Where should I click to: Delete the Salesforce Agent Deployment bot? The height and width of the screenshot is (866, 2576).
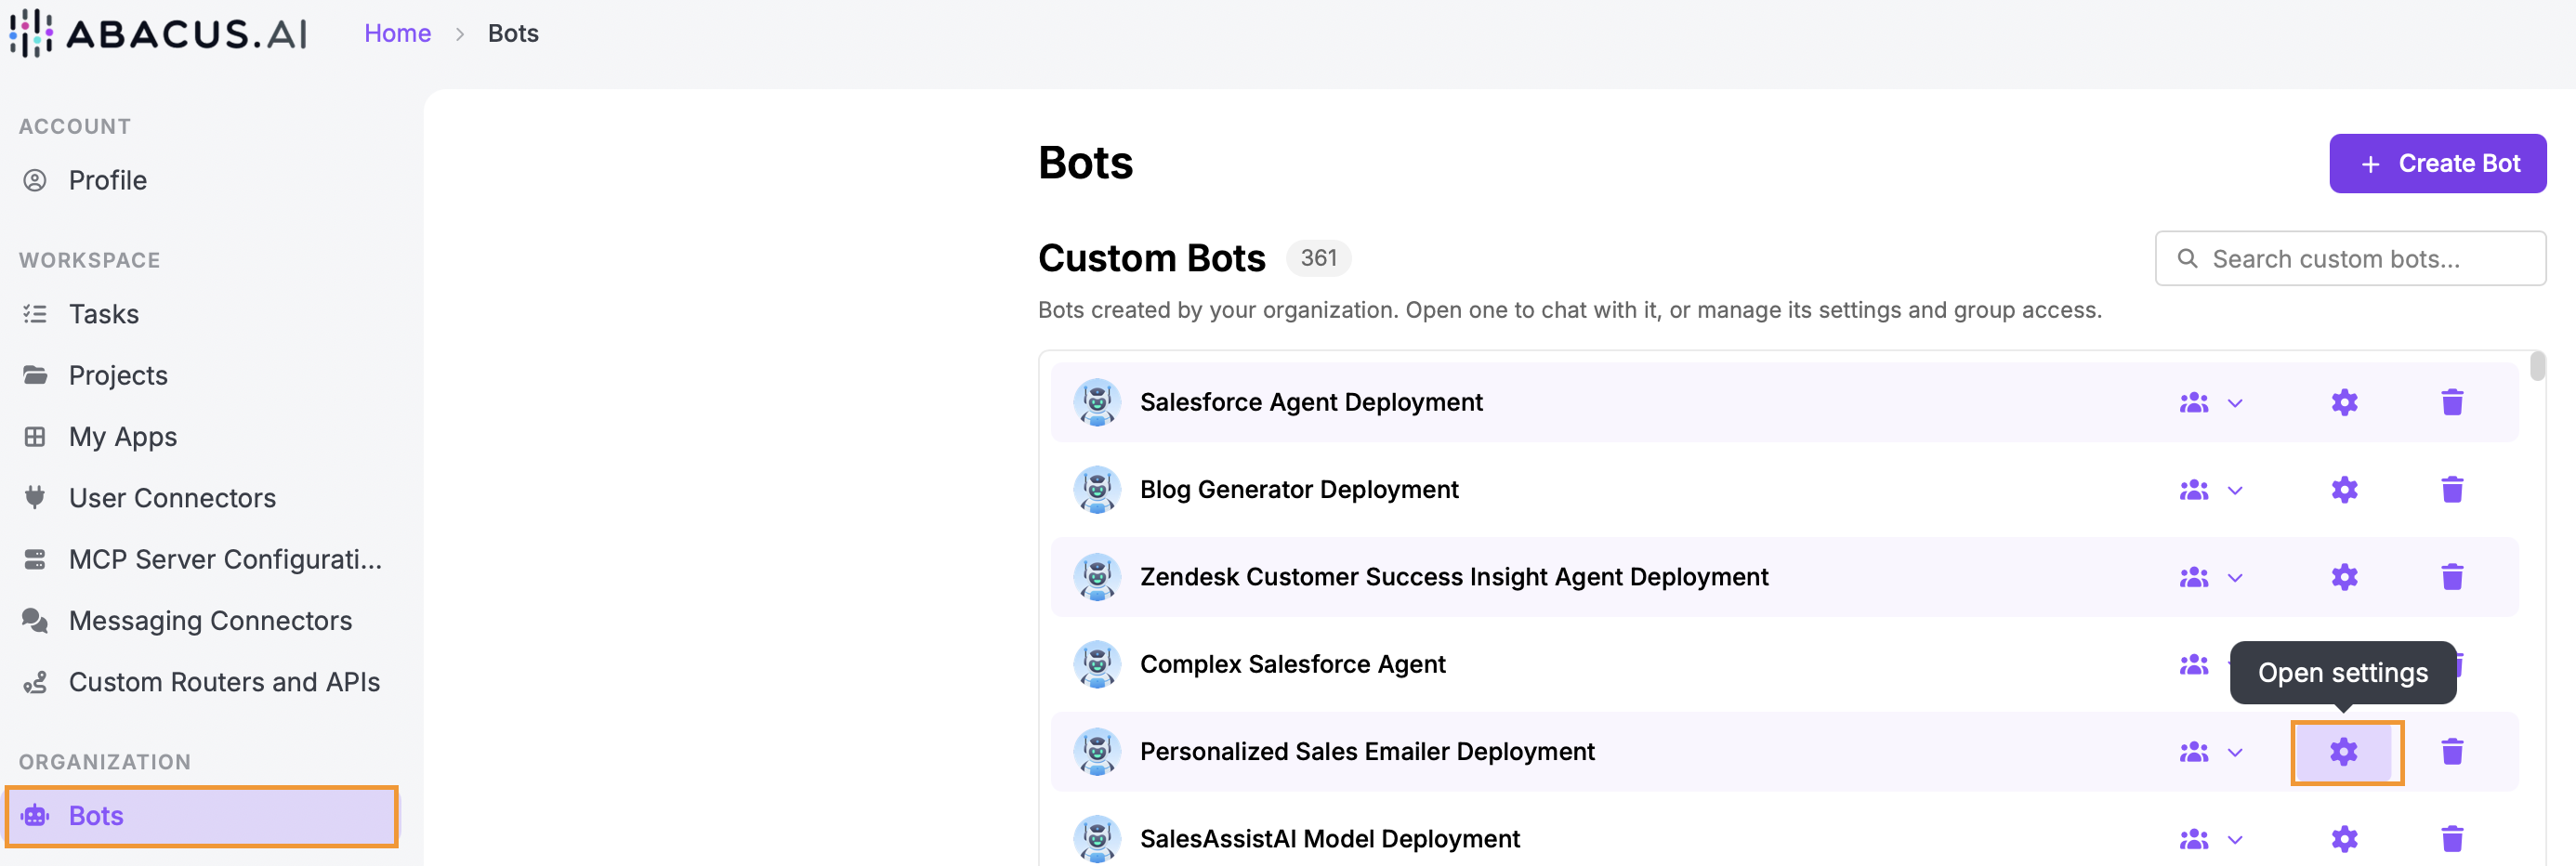point(2452,402)
